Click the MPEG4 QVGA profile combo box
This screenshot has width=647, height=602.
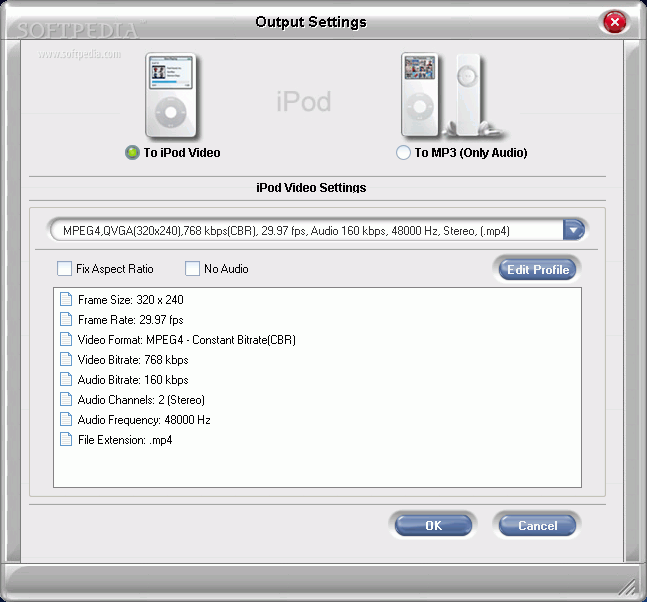coord(317,230)
